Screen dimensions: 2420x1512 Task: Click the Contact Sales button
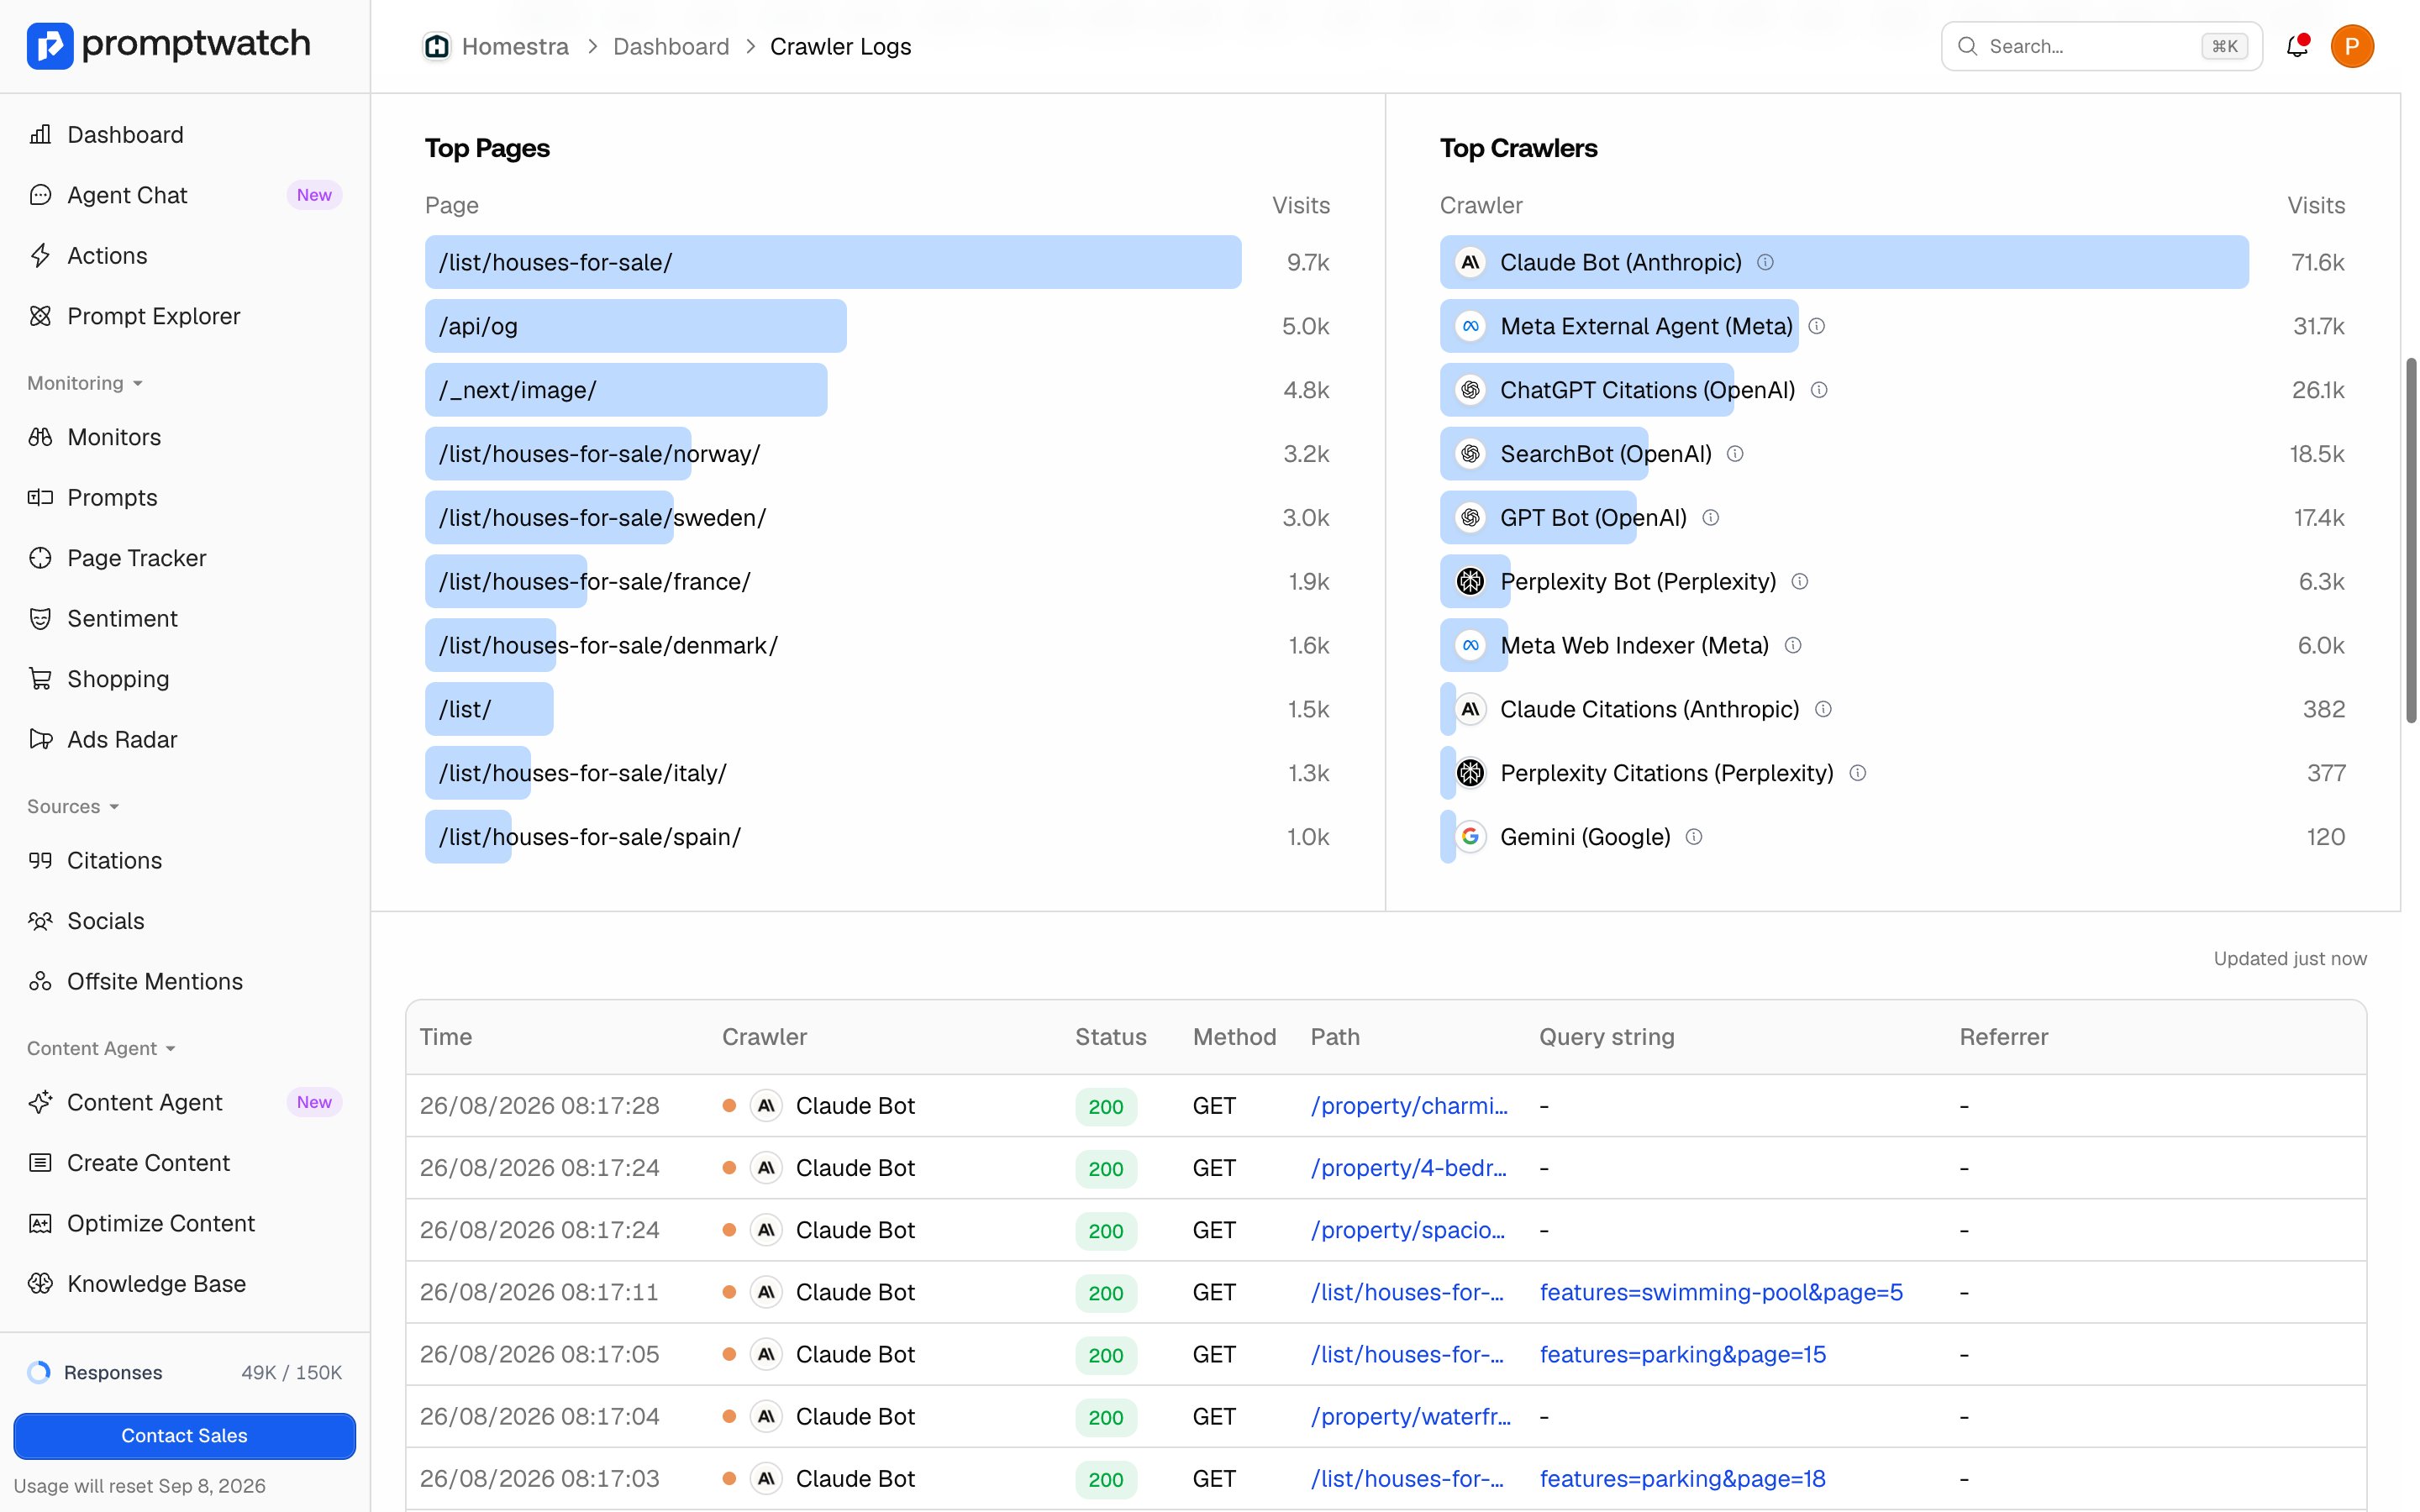click(x=184, y=1435)
